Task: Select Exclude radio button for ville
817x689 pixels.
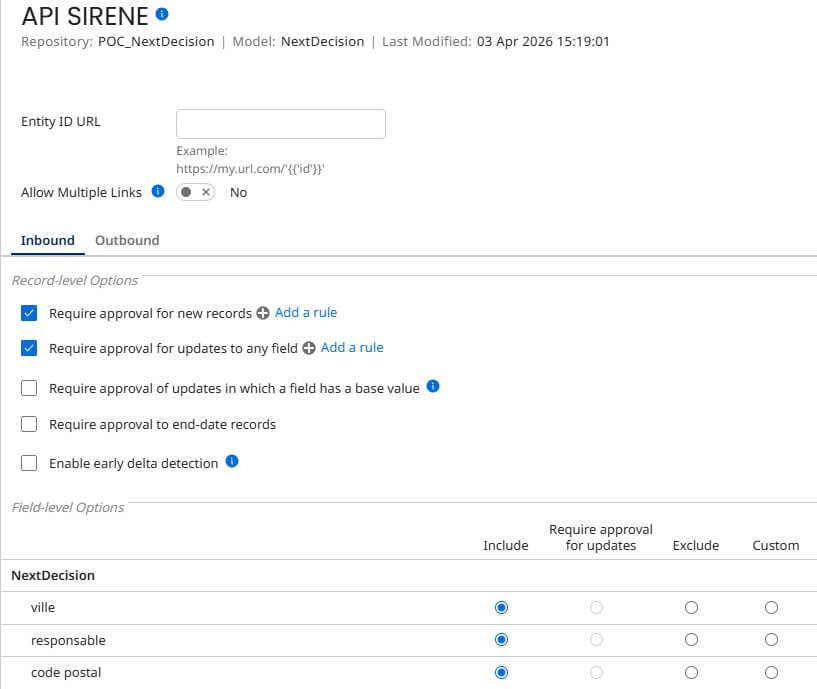Action: [x=691, y=607]
